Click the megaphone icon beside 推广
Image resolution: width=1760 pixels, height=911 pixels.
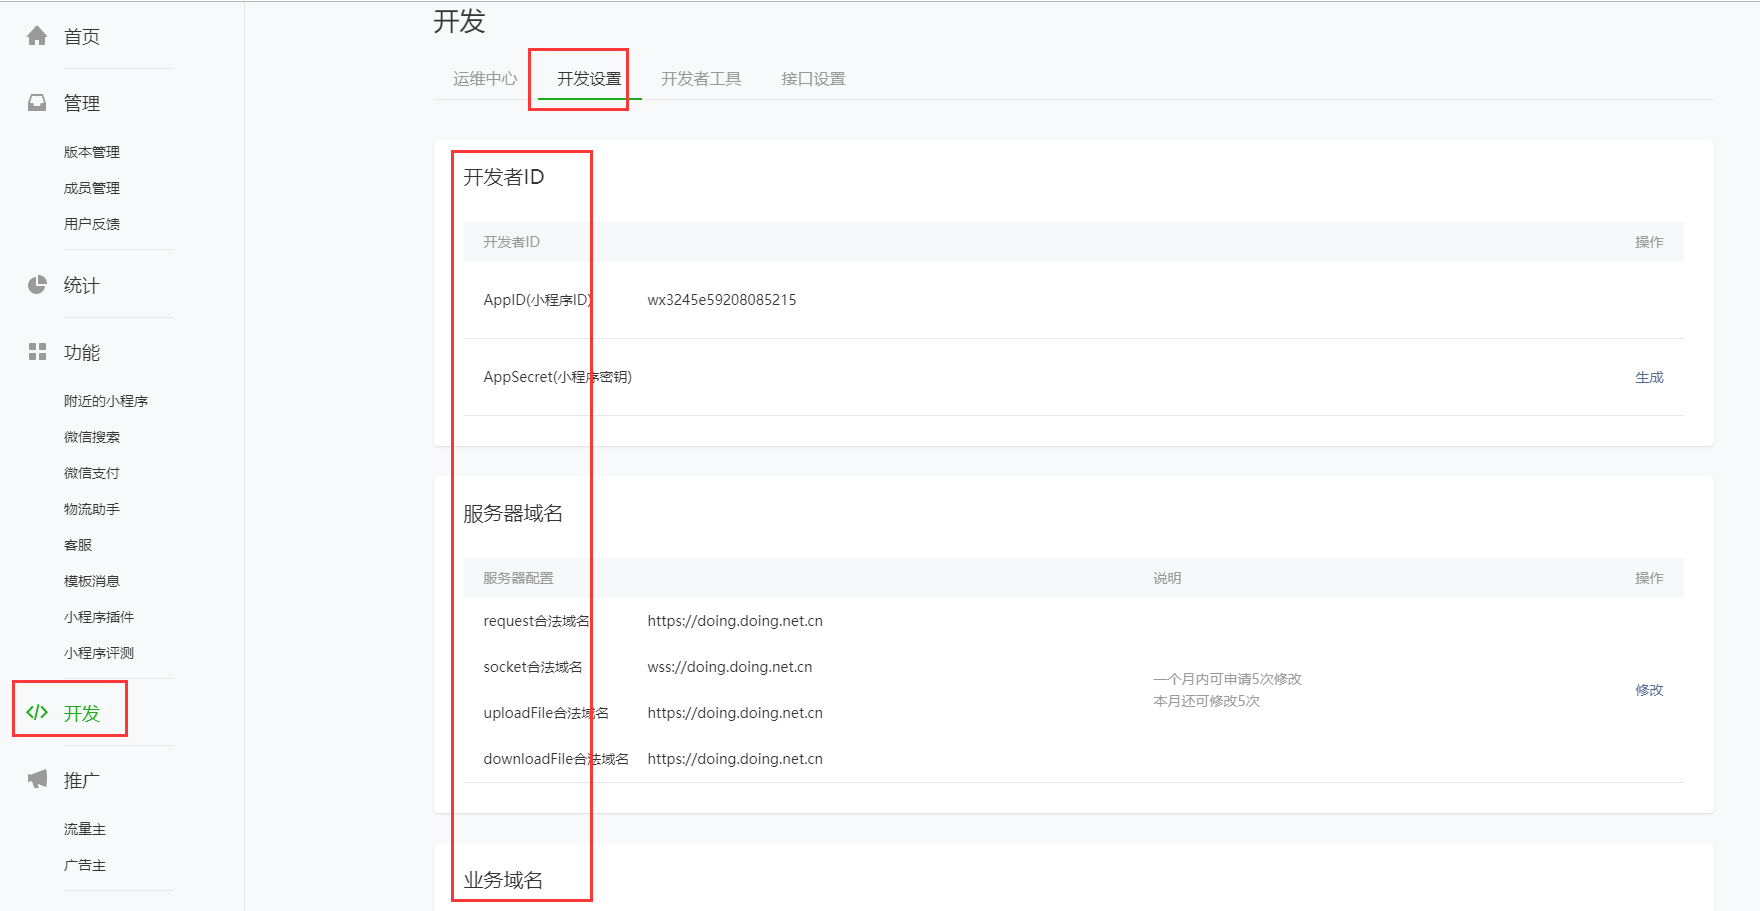[37, 780]
